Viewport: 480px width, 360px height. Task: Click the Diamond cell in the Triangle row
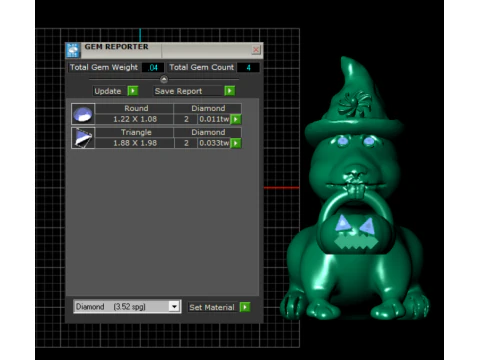point(208,132)
